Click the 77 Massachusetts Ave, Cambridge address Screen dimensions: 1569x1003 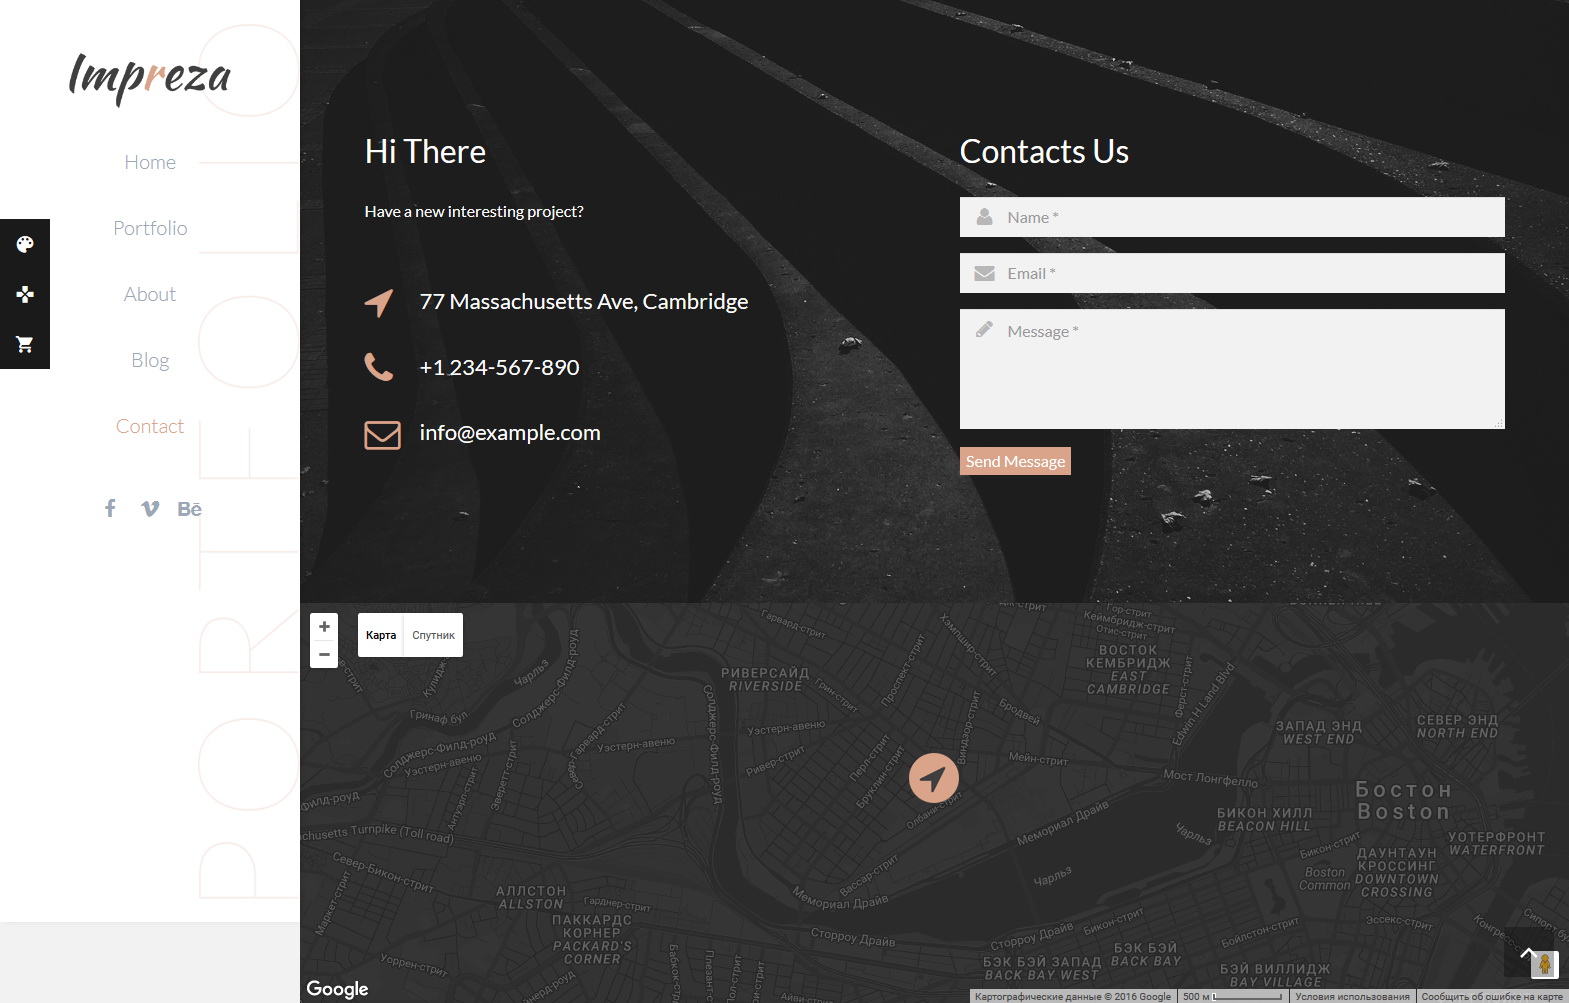coord(584,302)
